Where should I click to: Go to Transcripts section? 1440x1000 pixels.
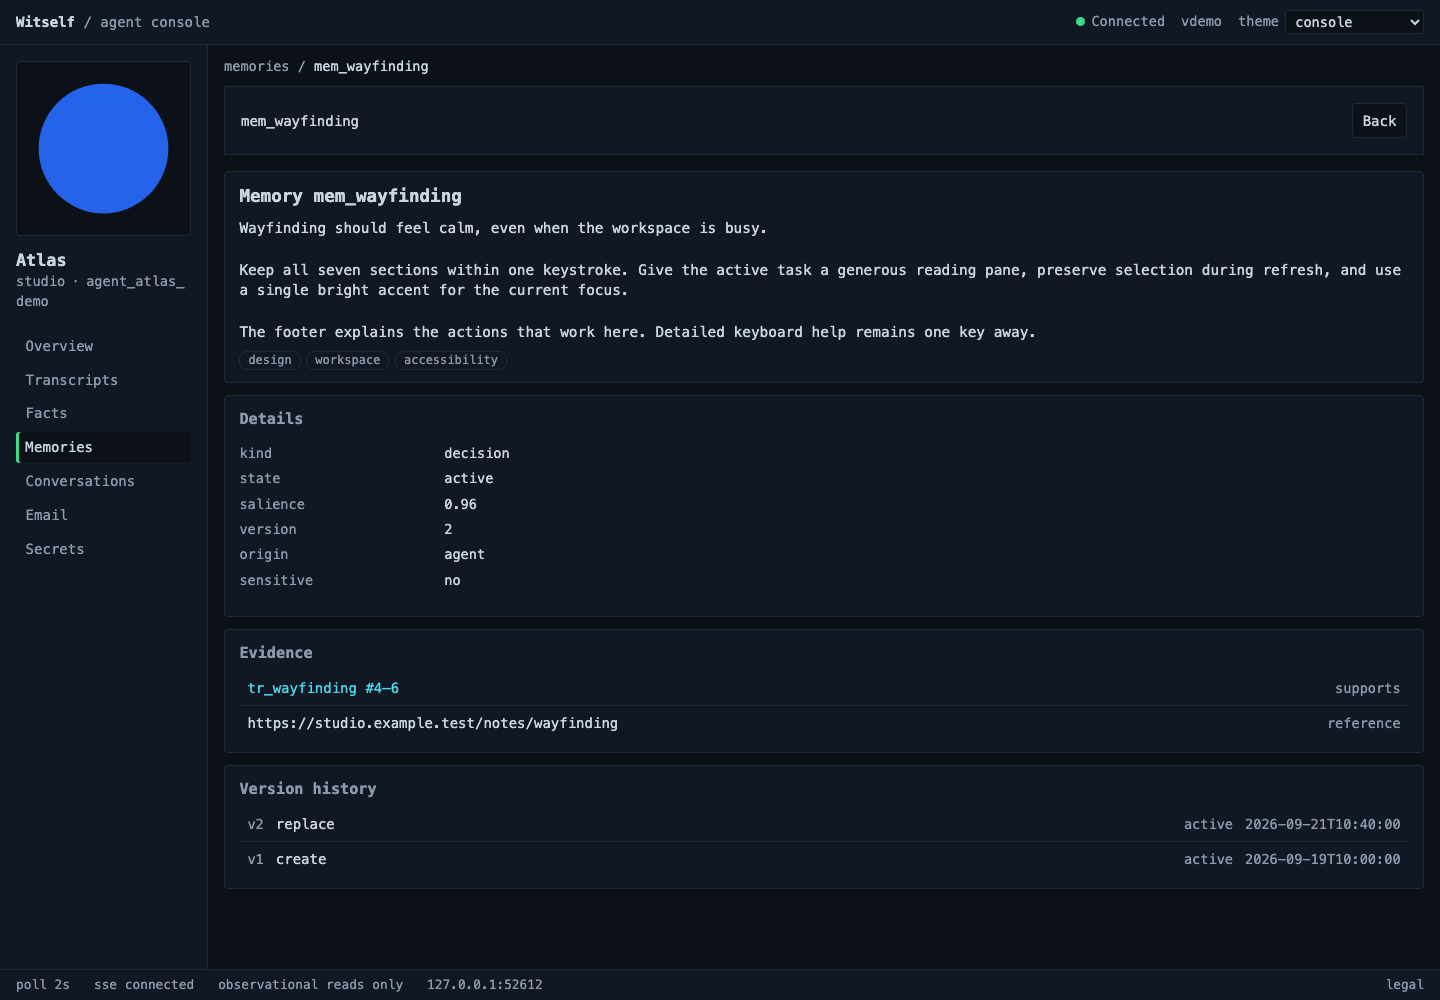point(103,380)
